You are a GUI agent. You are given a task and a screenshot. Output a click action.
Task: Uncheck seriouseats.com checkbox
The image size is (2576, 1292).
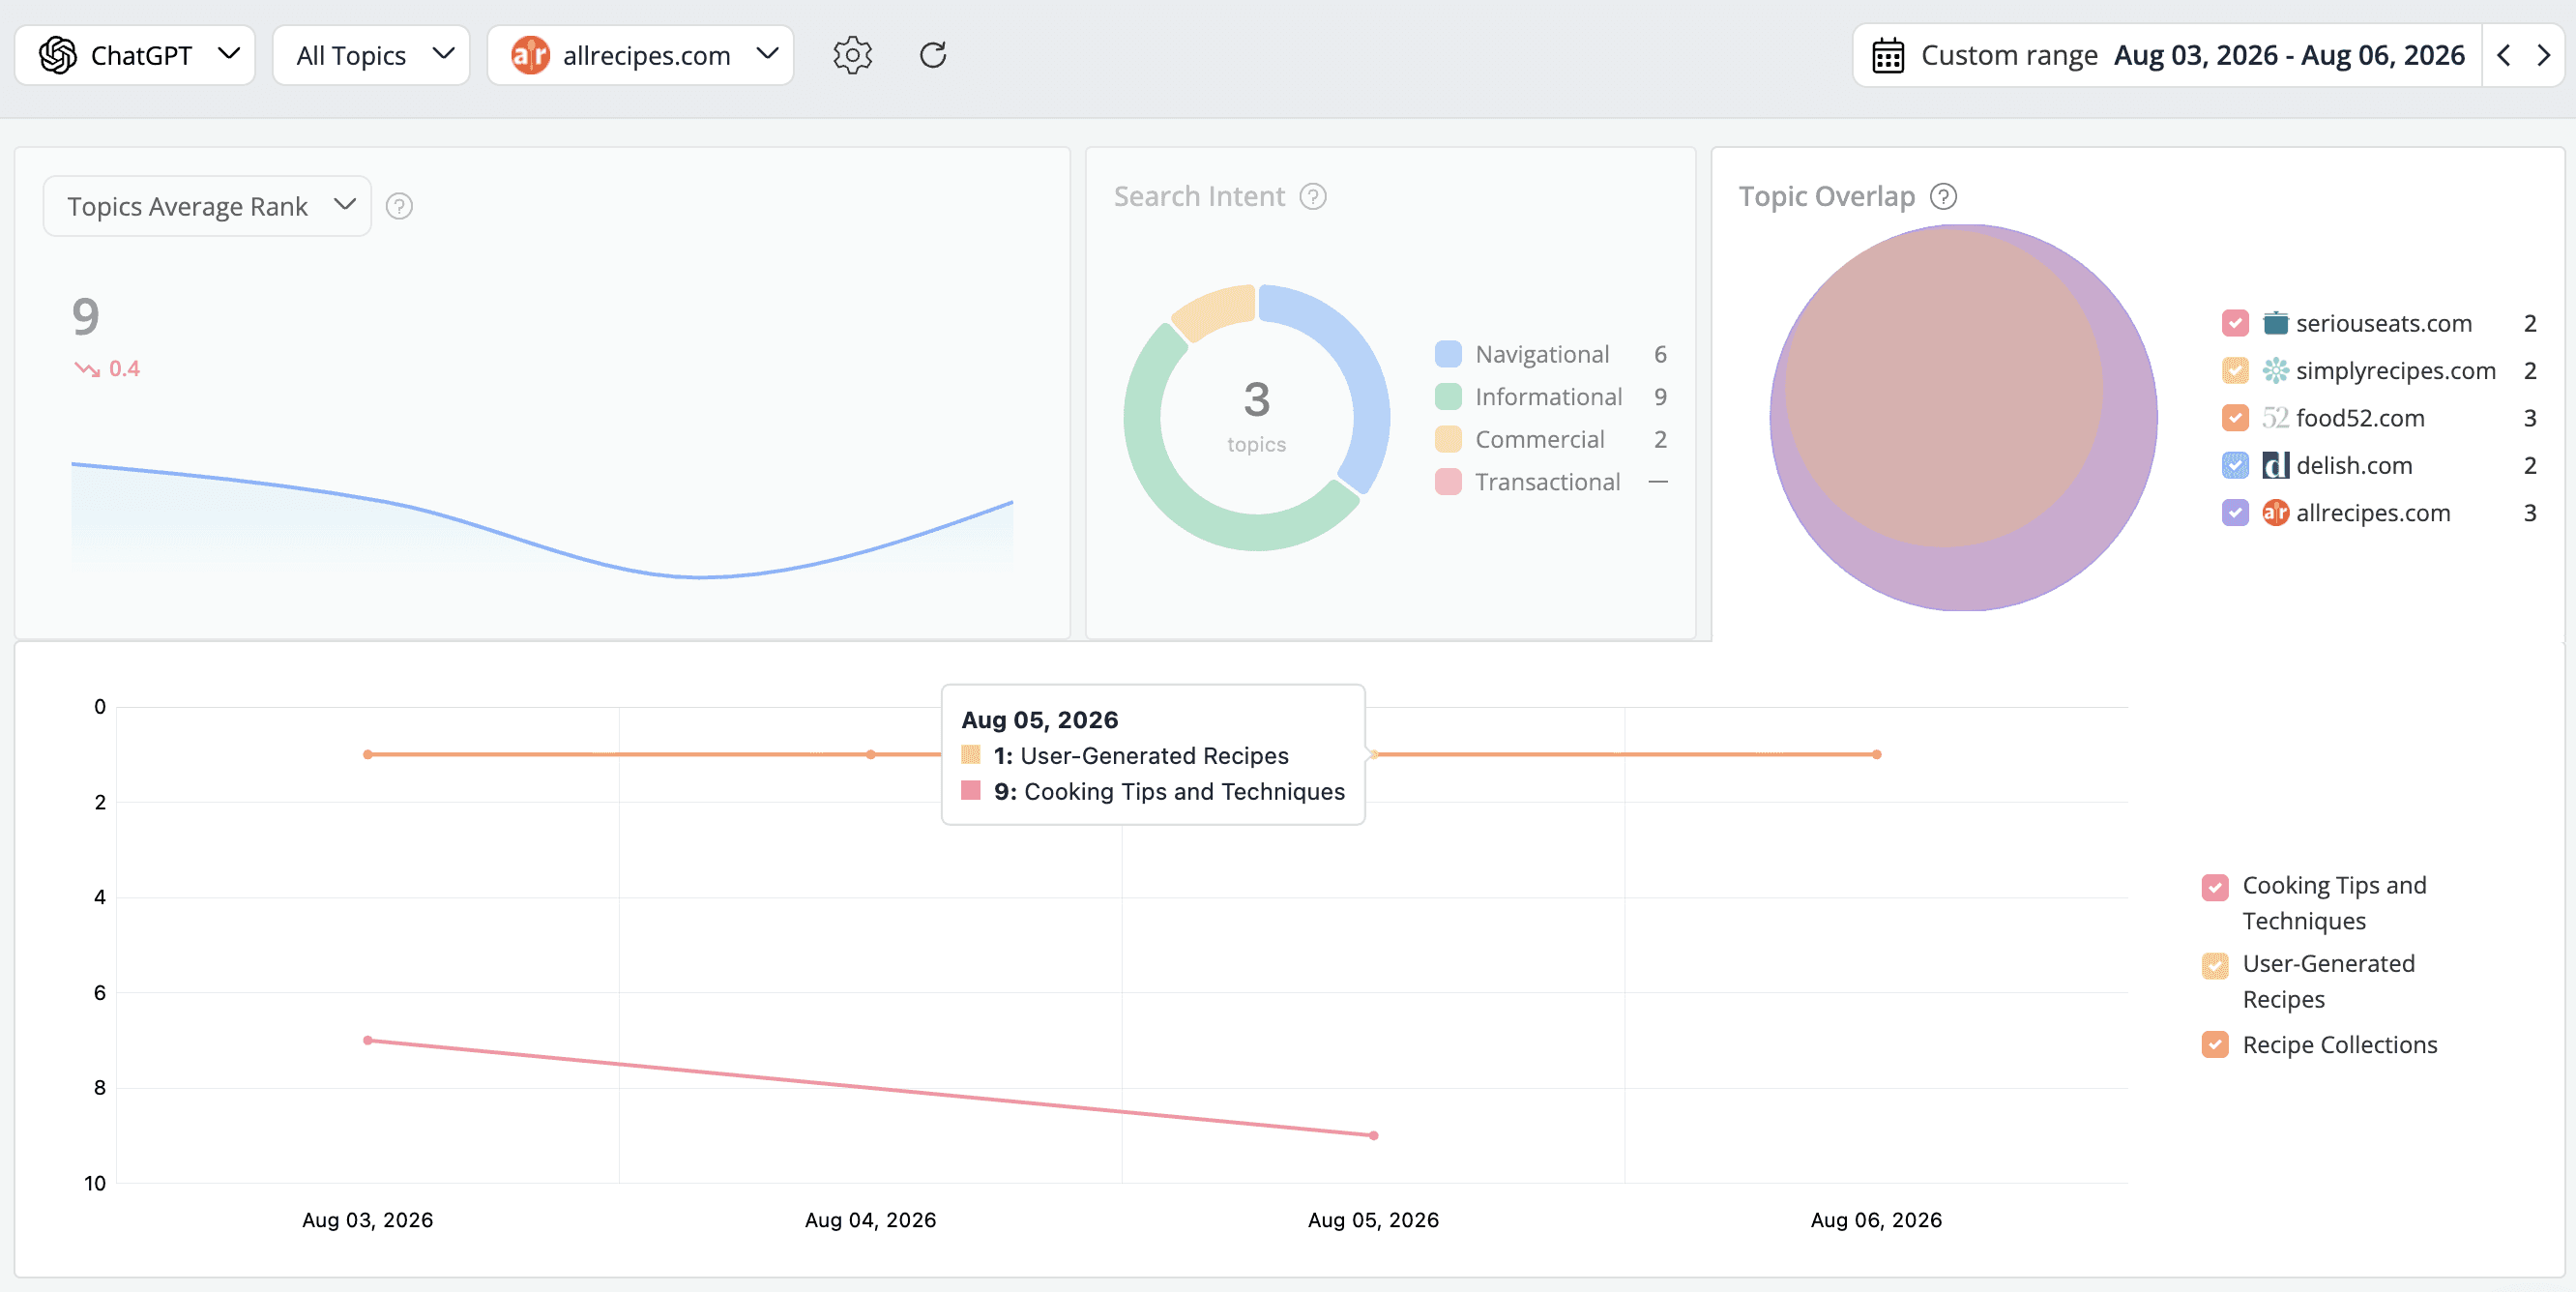2235,323
